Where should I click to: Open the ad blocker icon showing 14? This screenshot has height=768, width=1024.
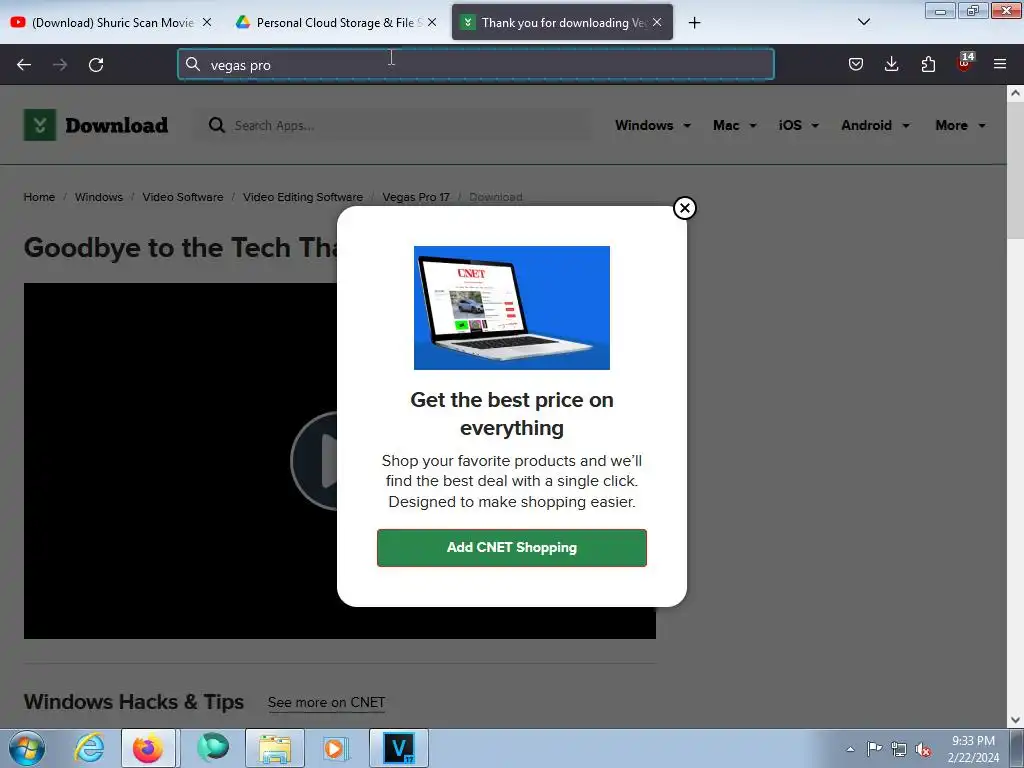965,63
